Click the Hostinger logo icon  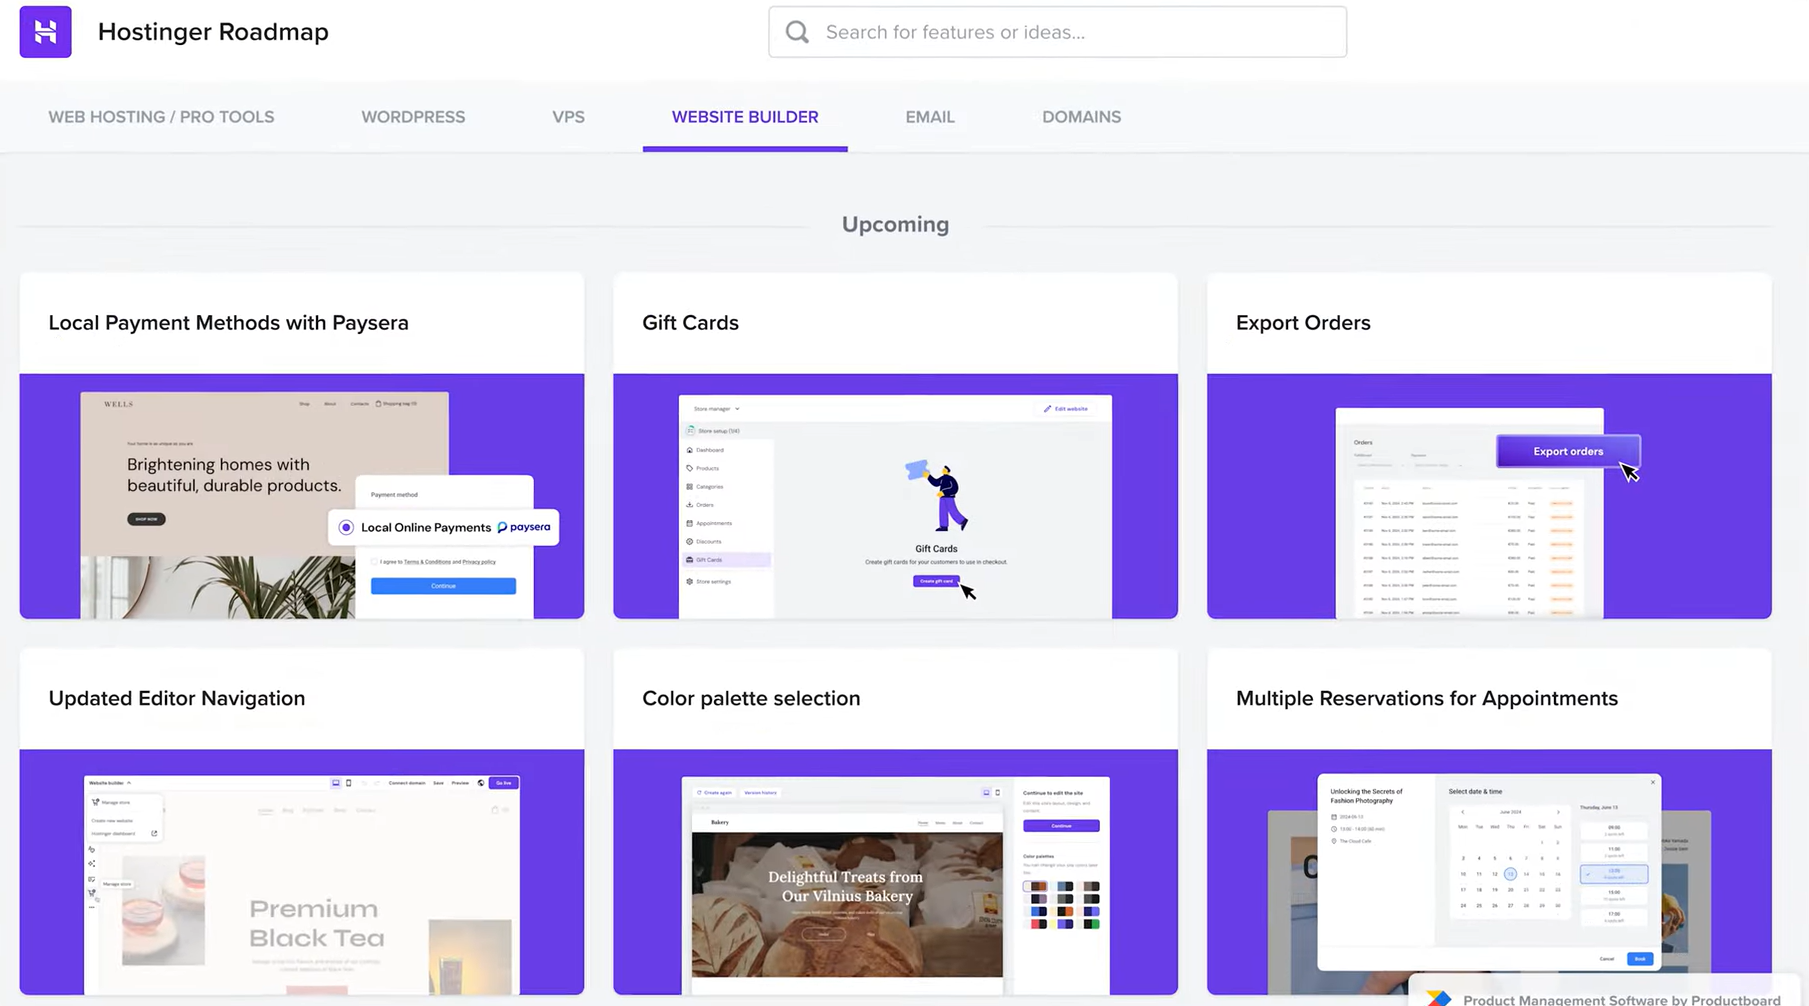point(45,31)
